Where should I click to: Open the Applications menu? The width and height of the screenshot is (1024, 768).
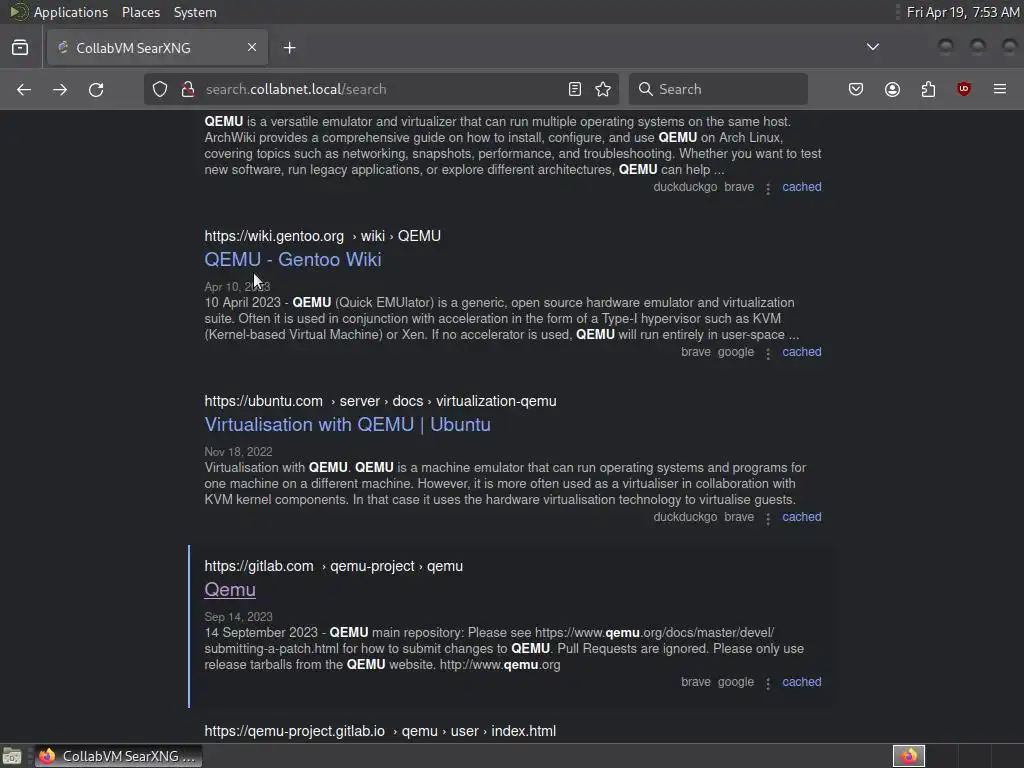tap(71, 12)
